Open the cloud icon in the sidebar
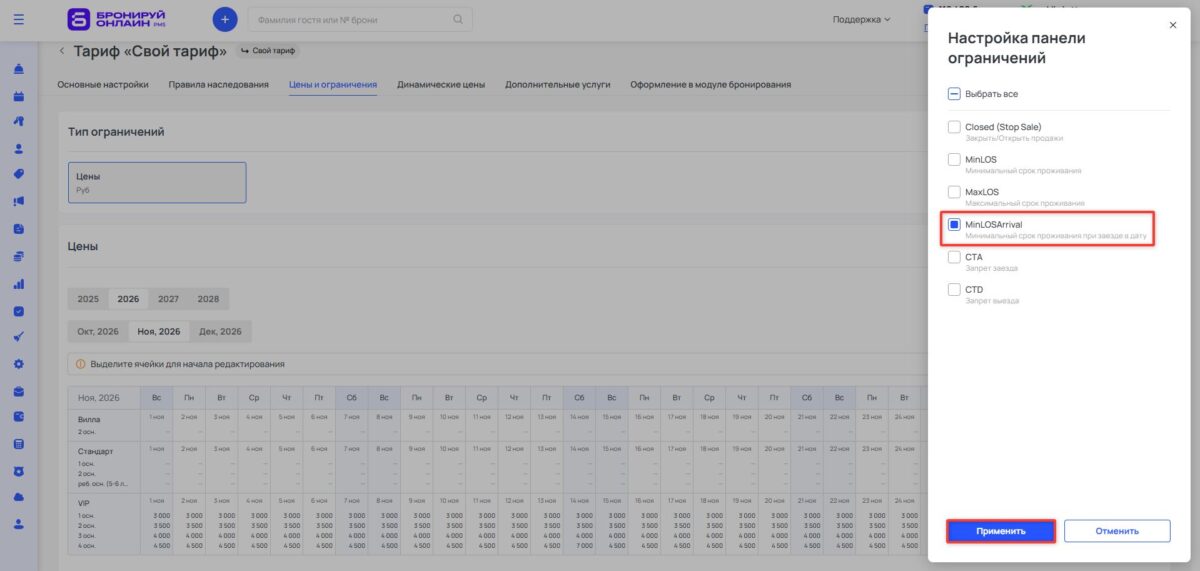The height and width of the screenshot is (571, 1200). (19, 497)
